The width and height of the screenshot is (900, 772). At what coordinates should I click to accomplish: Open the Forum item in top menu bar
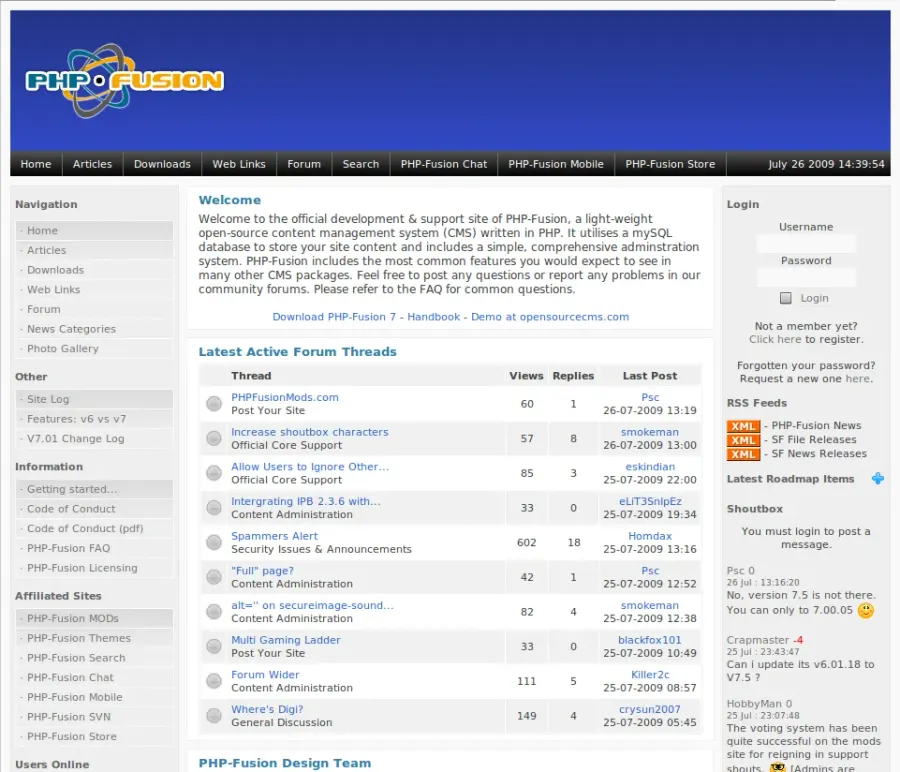click(304, 164)
